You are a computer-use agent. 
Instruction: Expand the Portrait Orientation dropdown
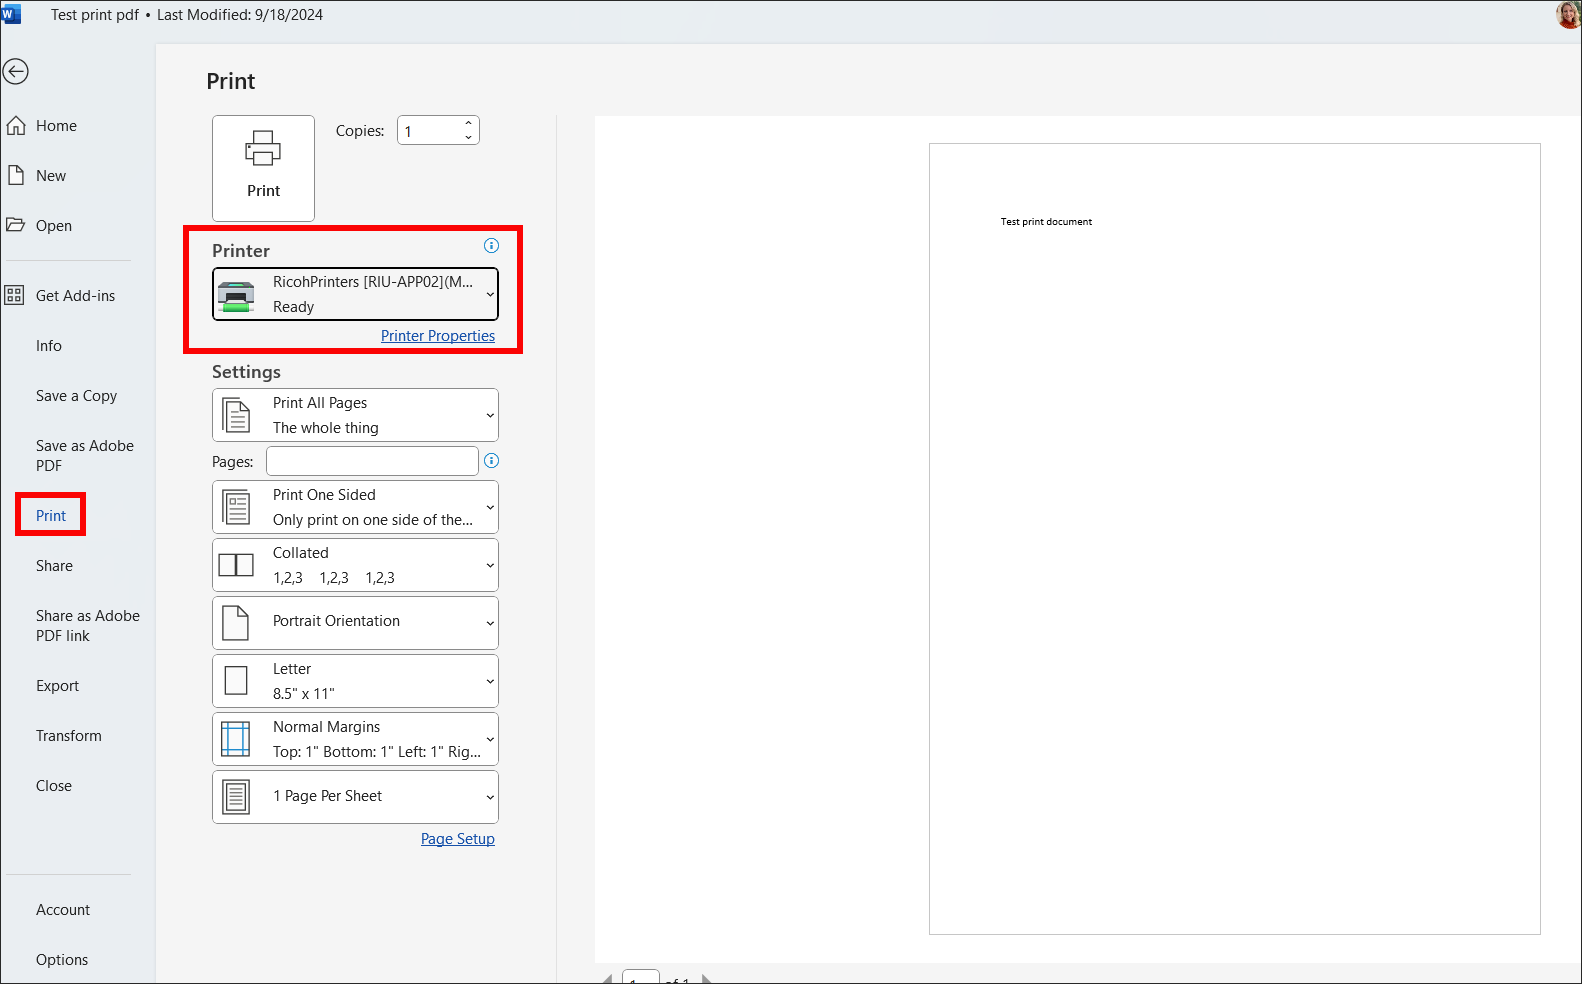click(490, 623)
